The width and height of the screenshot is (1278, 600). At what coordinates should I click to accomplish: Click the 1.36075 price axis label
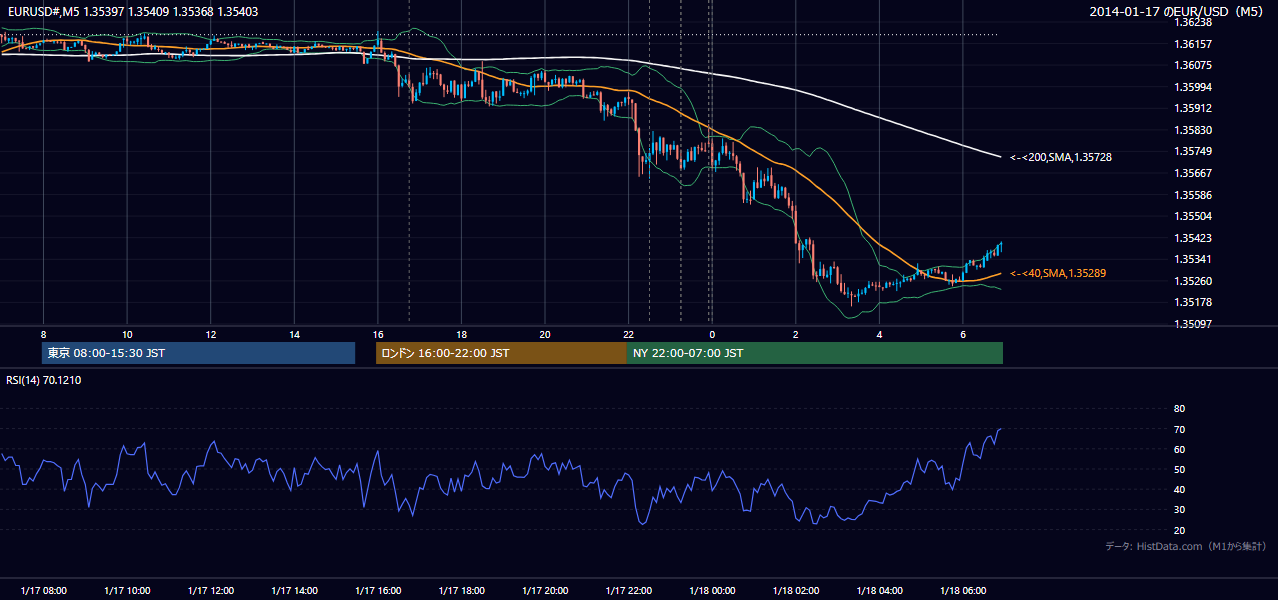pos(1193,65)
